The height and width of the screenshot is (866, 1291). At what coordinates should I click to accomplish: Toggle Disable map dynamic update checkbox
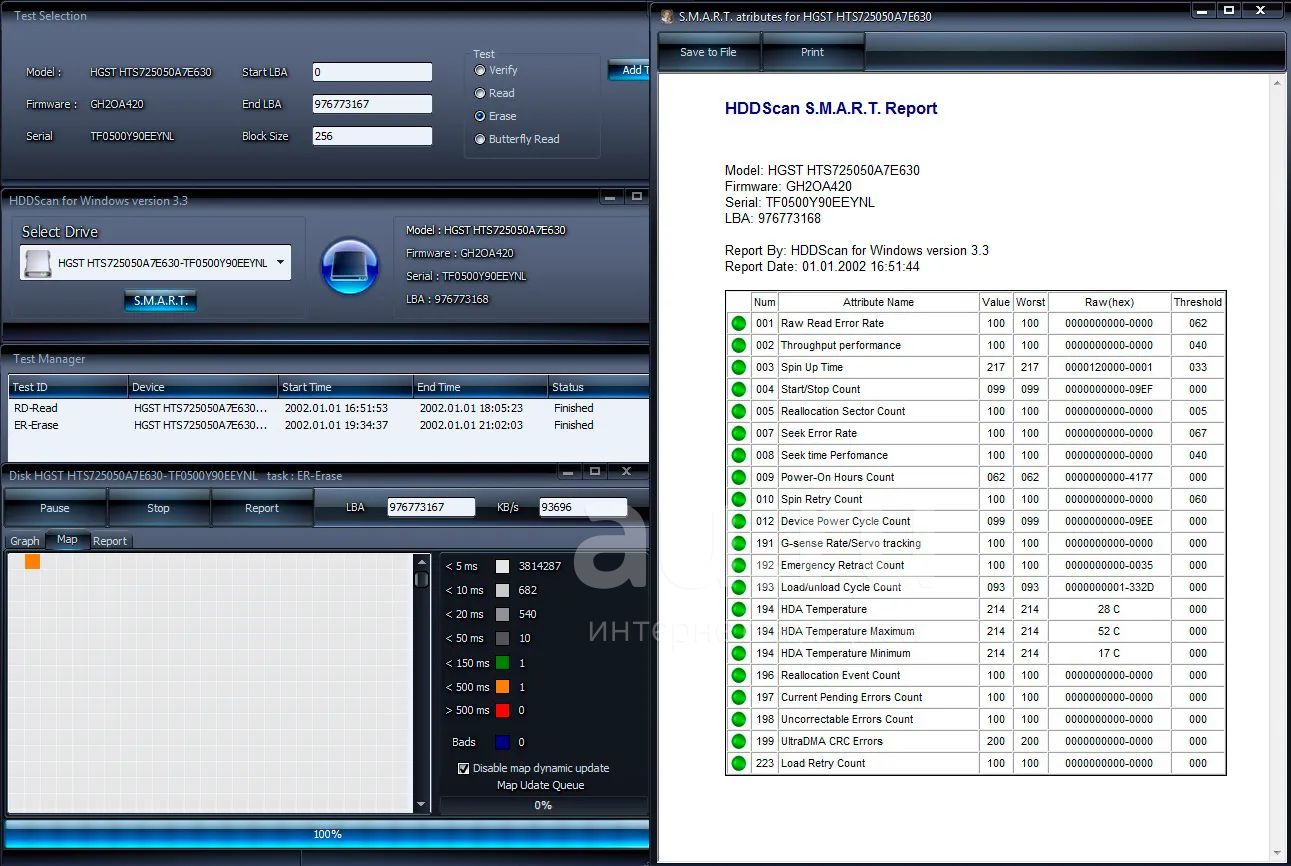point(463,768)
